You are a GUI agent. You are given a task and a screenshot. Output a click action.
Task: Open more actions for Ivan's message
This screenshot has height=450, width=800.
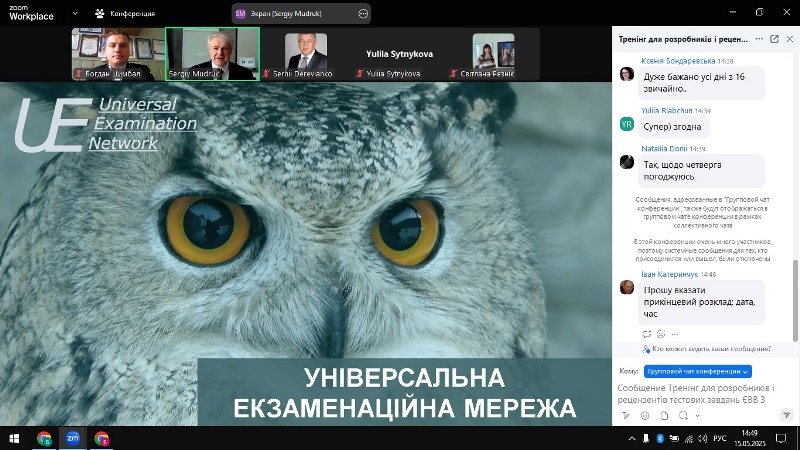pyautogui.click(x=676, y=333)
